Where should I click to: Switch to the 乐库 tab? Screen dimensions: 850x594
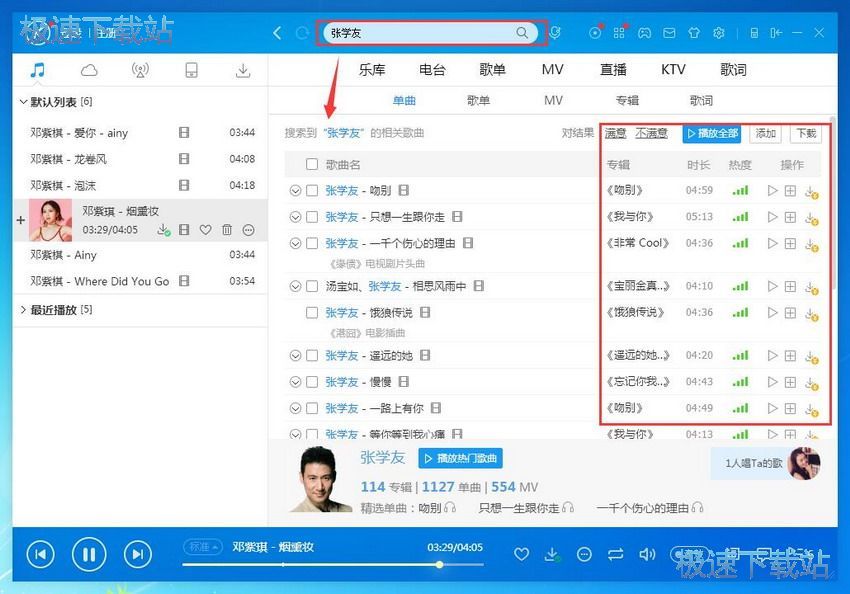[372, 69]
